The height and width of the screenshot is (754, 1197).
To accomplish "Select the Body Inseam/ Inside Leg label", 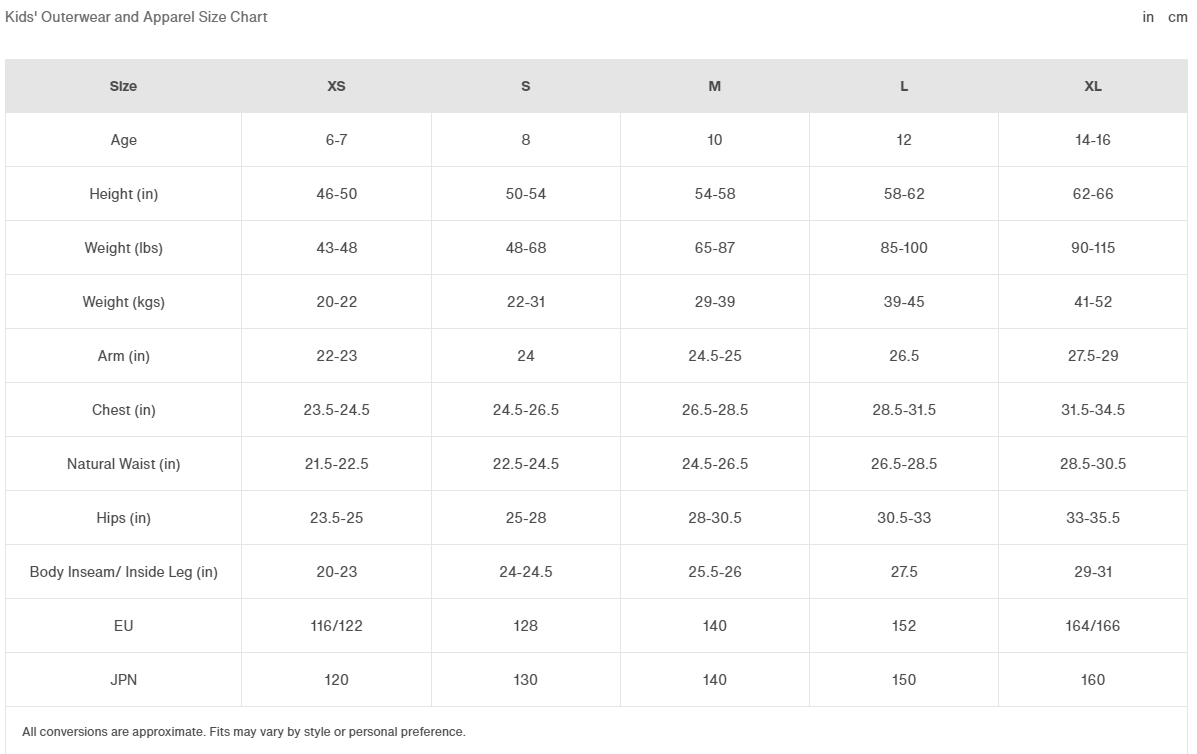I will point(123,572).
